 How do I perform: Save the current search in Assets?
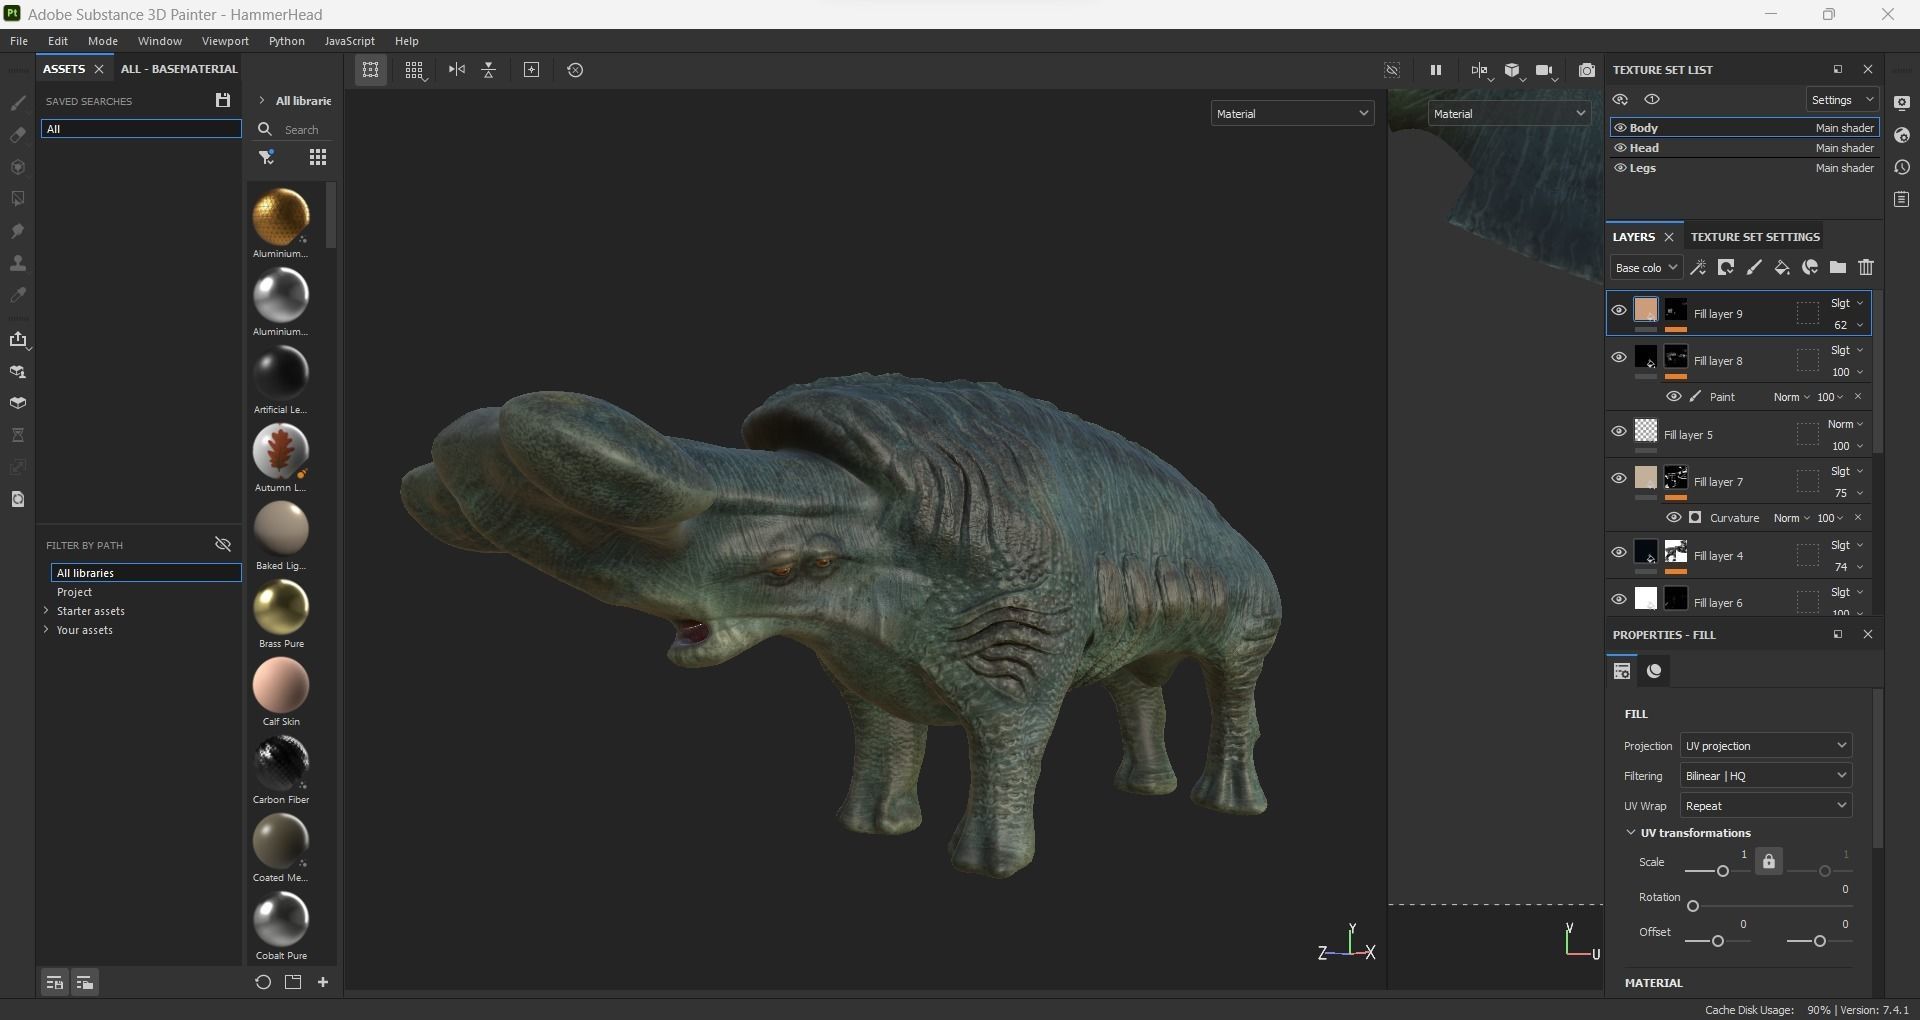click(223, 100)
